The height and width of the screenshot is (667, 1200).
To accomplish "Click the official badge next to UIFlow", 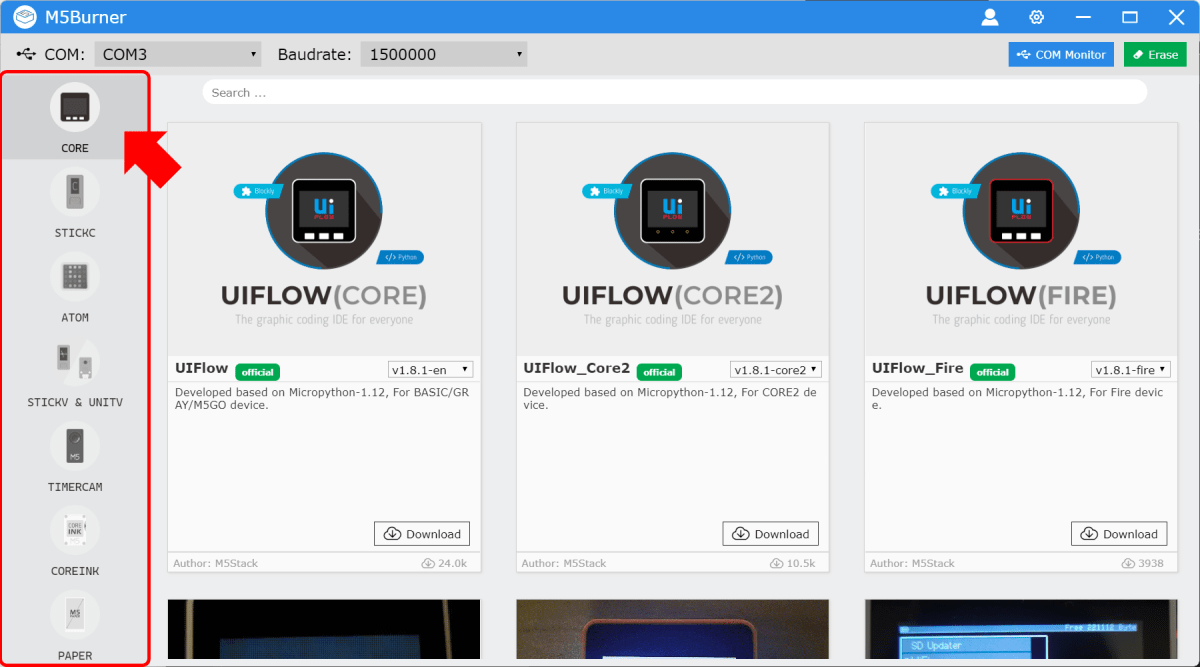I will coord(257,372).
